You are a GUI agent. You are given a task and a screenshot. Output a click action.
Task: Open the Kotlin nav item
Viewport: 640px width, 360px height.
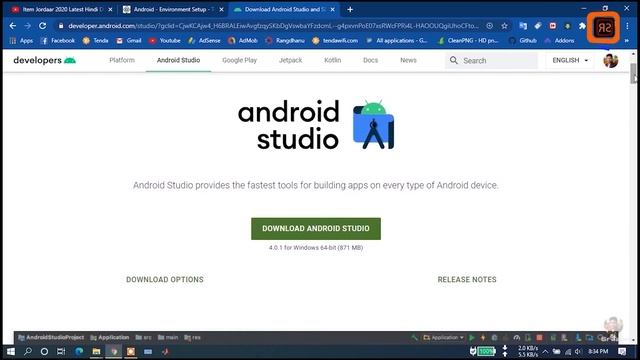point(333,60)
